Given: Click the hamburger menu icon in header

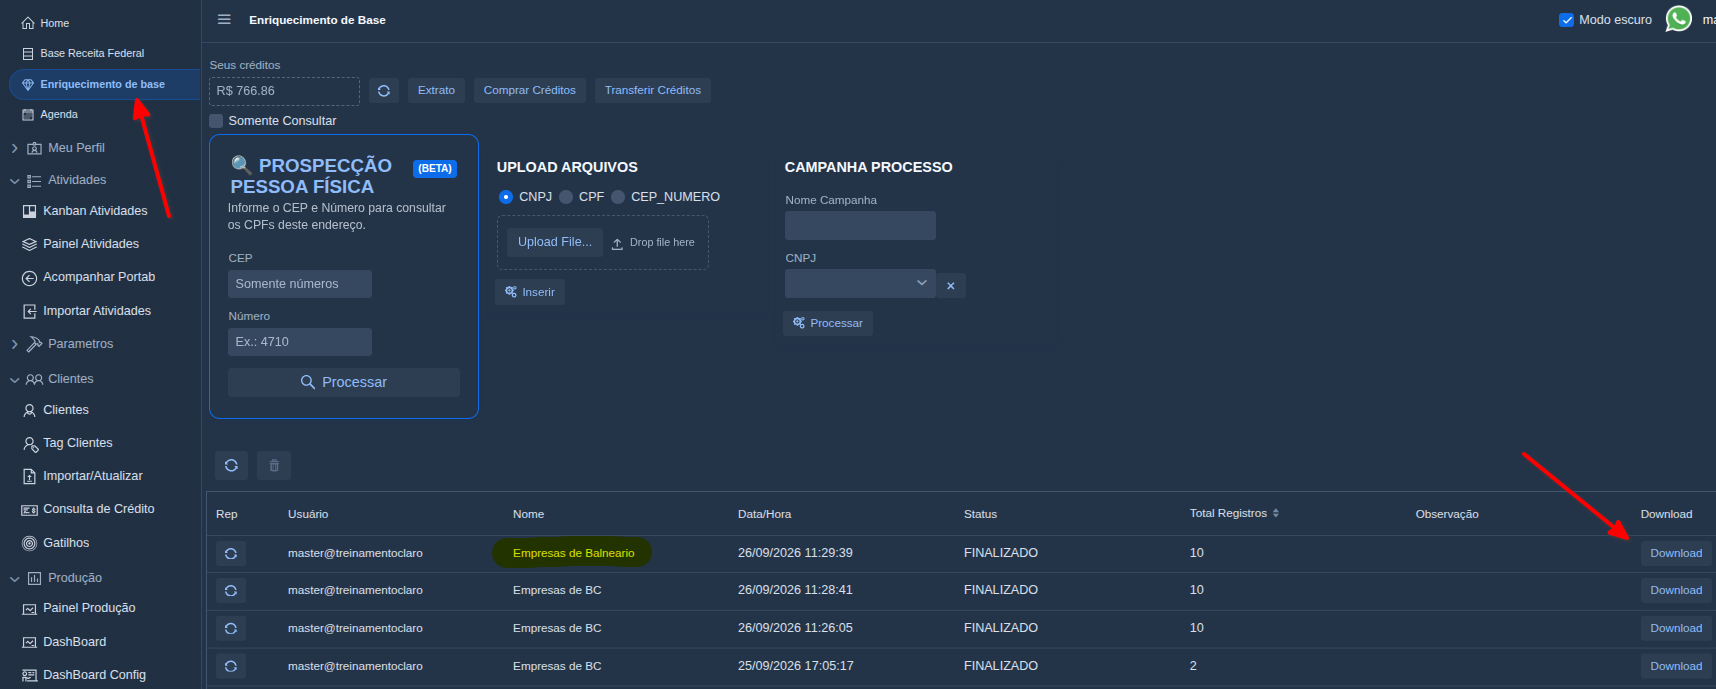Looking at the screenshot, I should tap(224, 20).
